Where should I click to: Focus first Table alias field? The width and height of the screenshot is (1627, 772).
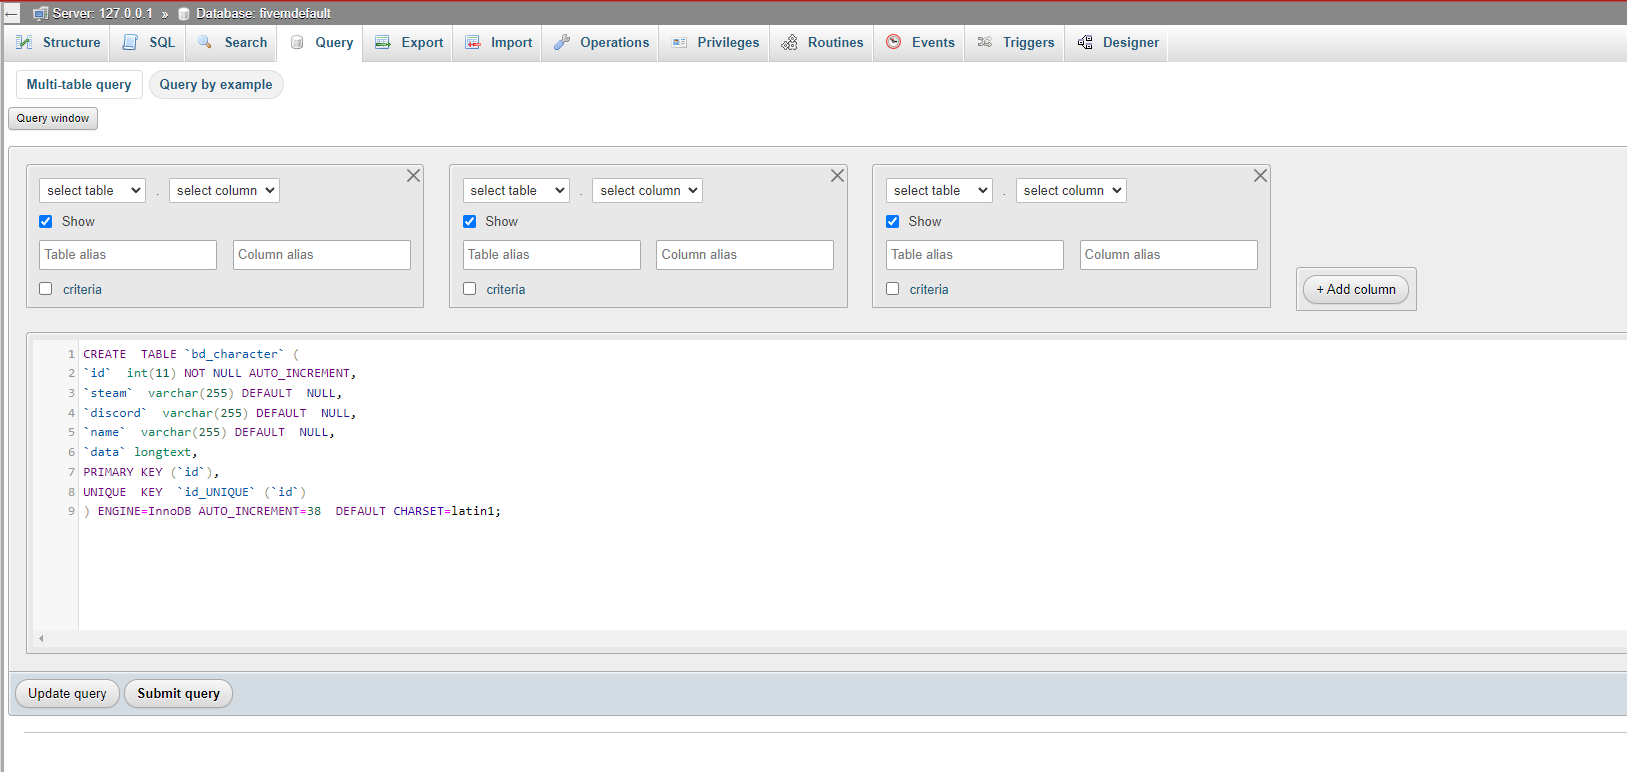tap(128, 254)
